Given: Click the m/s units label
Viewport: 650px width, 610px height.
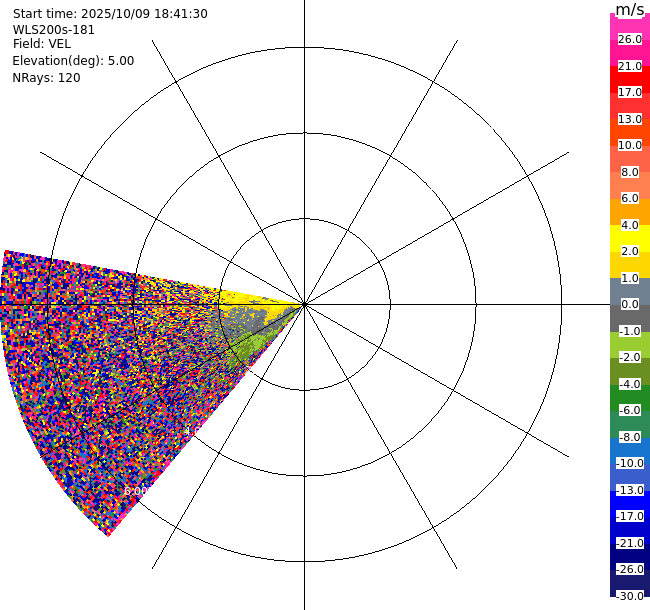Looking at the screenshot, I should coord(630,9).
